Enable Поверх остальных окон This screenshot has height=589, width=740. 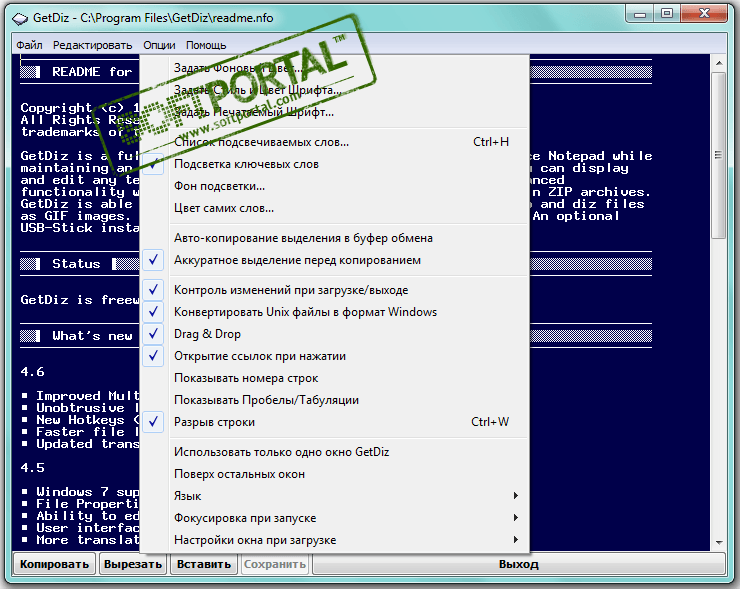click(335, 474)
